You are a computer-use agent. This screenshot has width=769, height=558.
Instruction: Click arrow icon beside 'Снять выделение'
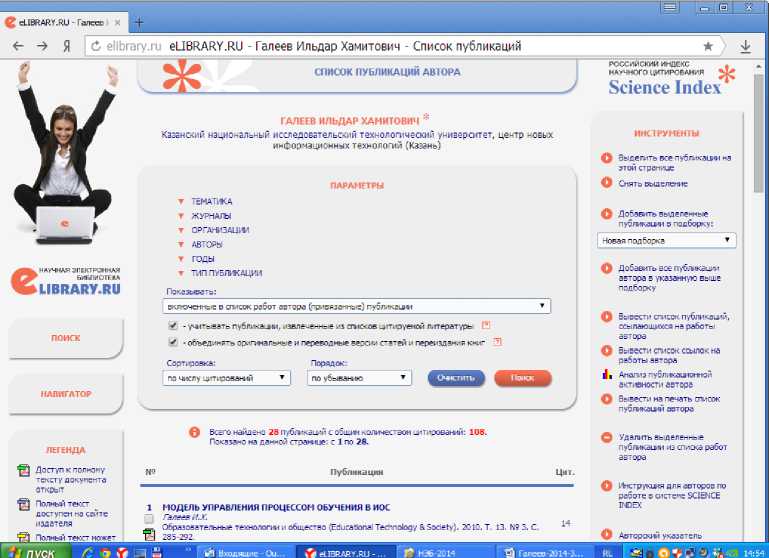click(x=607, y=182)
